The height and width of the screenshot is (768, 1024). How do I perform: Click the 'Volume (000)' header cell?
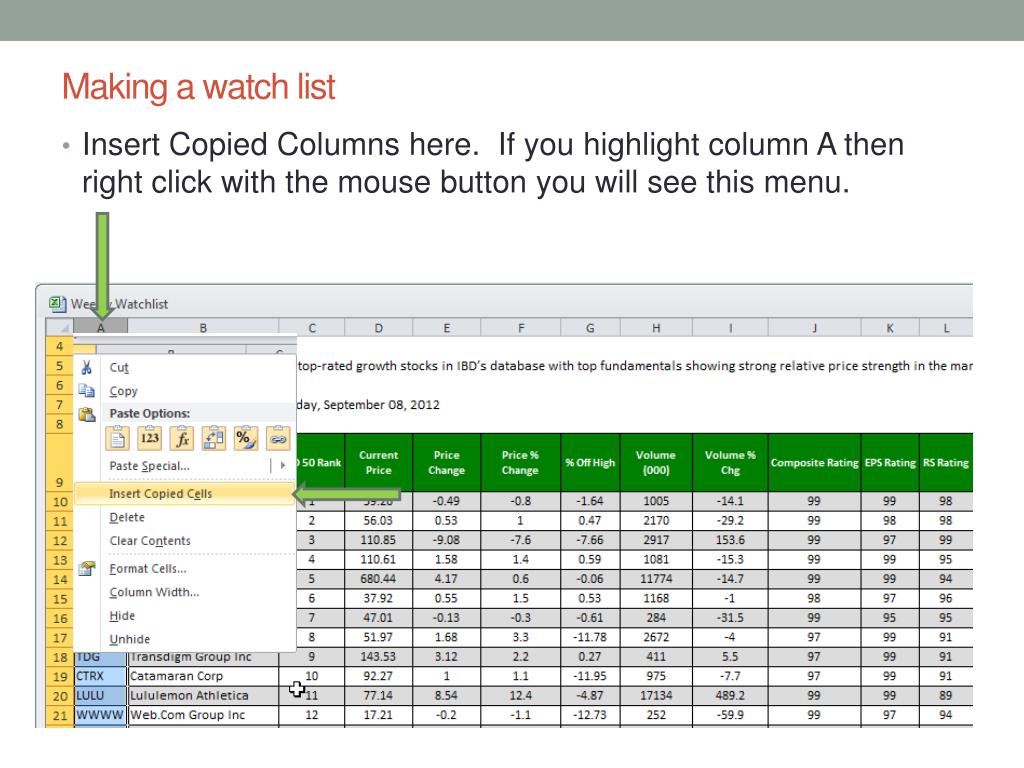(656, 462)
